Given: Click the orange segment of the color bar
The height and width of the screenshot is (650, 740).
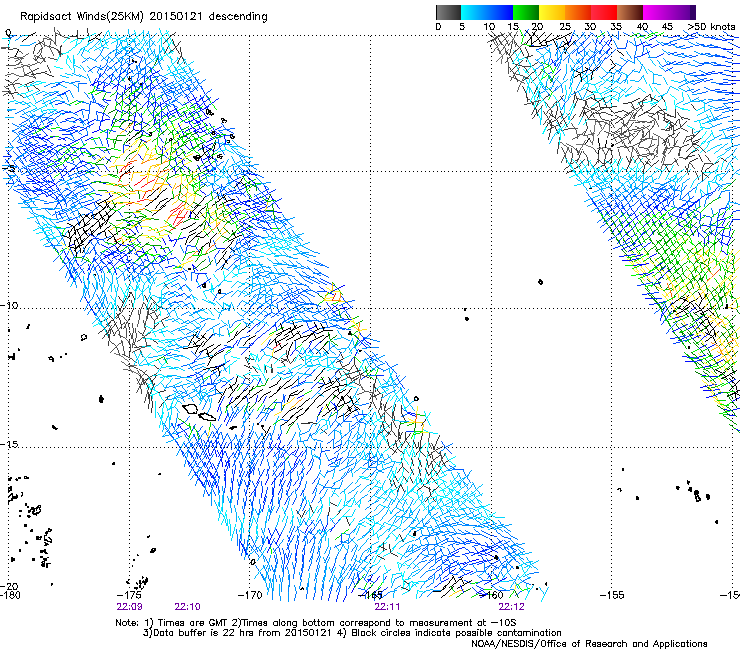Looking at the screenshot, I should [x=578, y=12].
